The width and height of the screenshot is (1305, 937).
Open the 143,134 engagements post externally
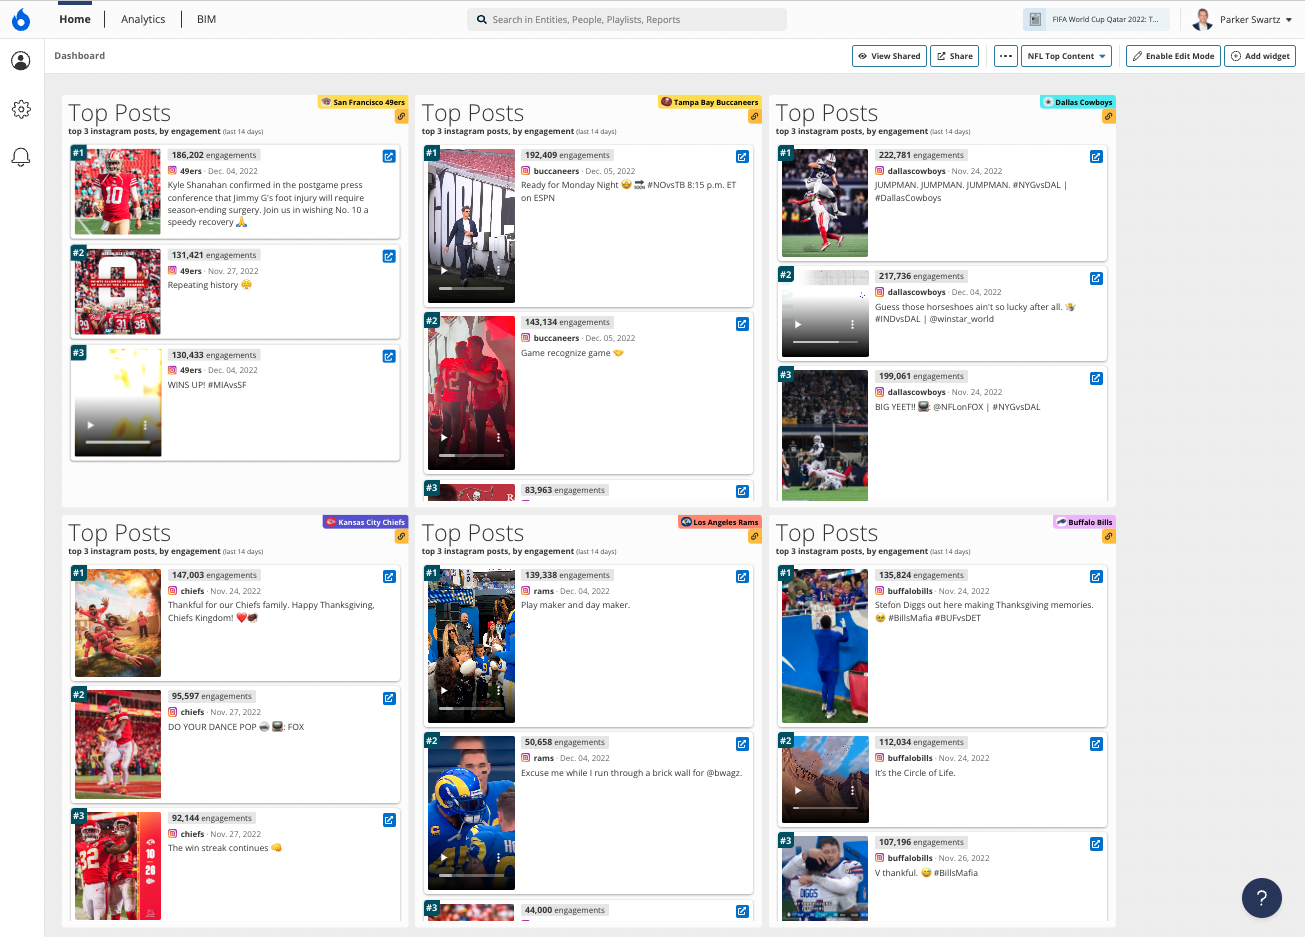pos(742,323)
